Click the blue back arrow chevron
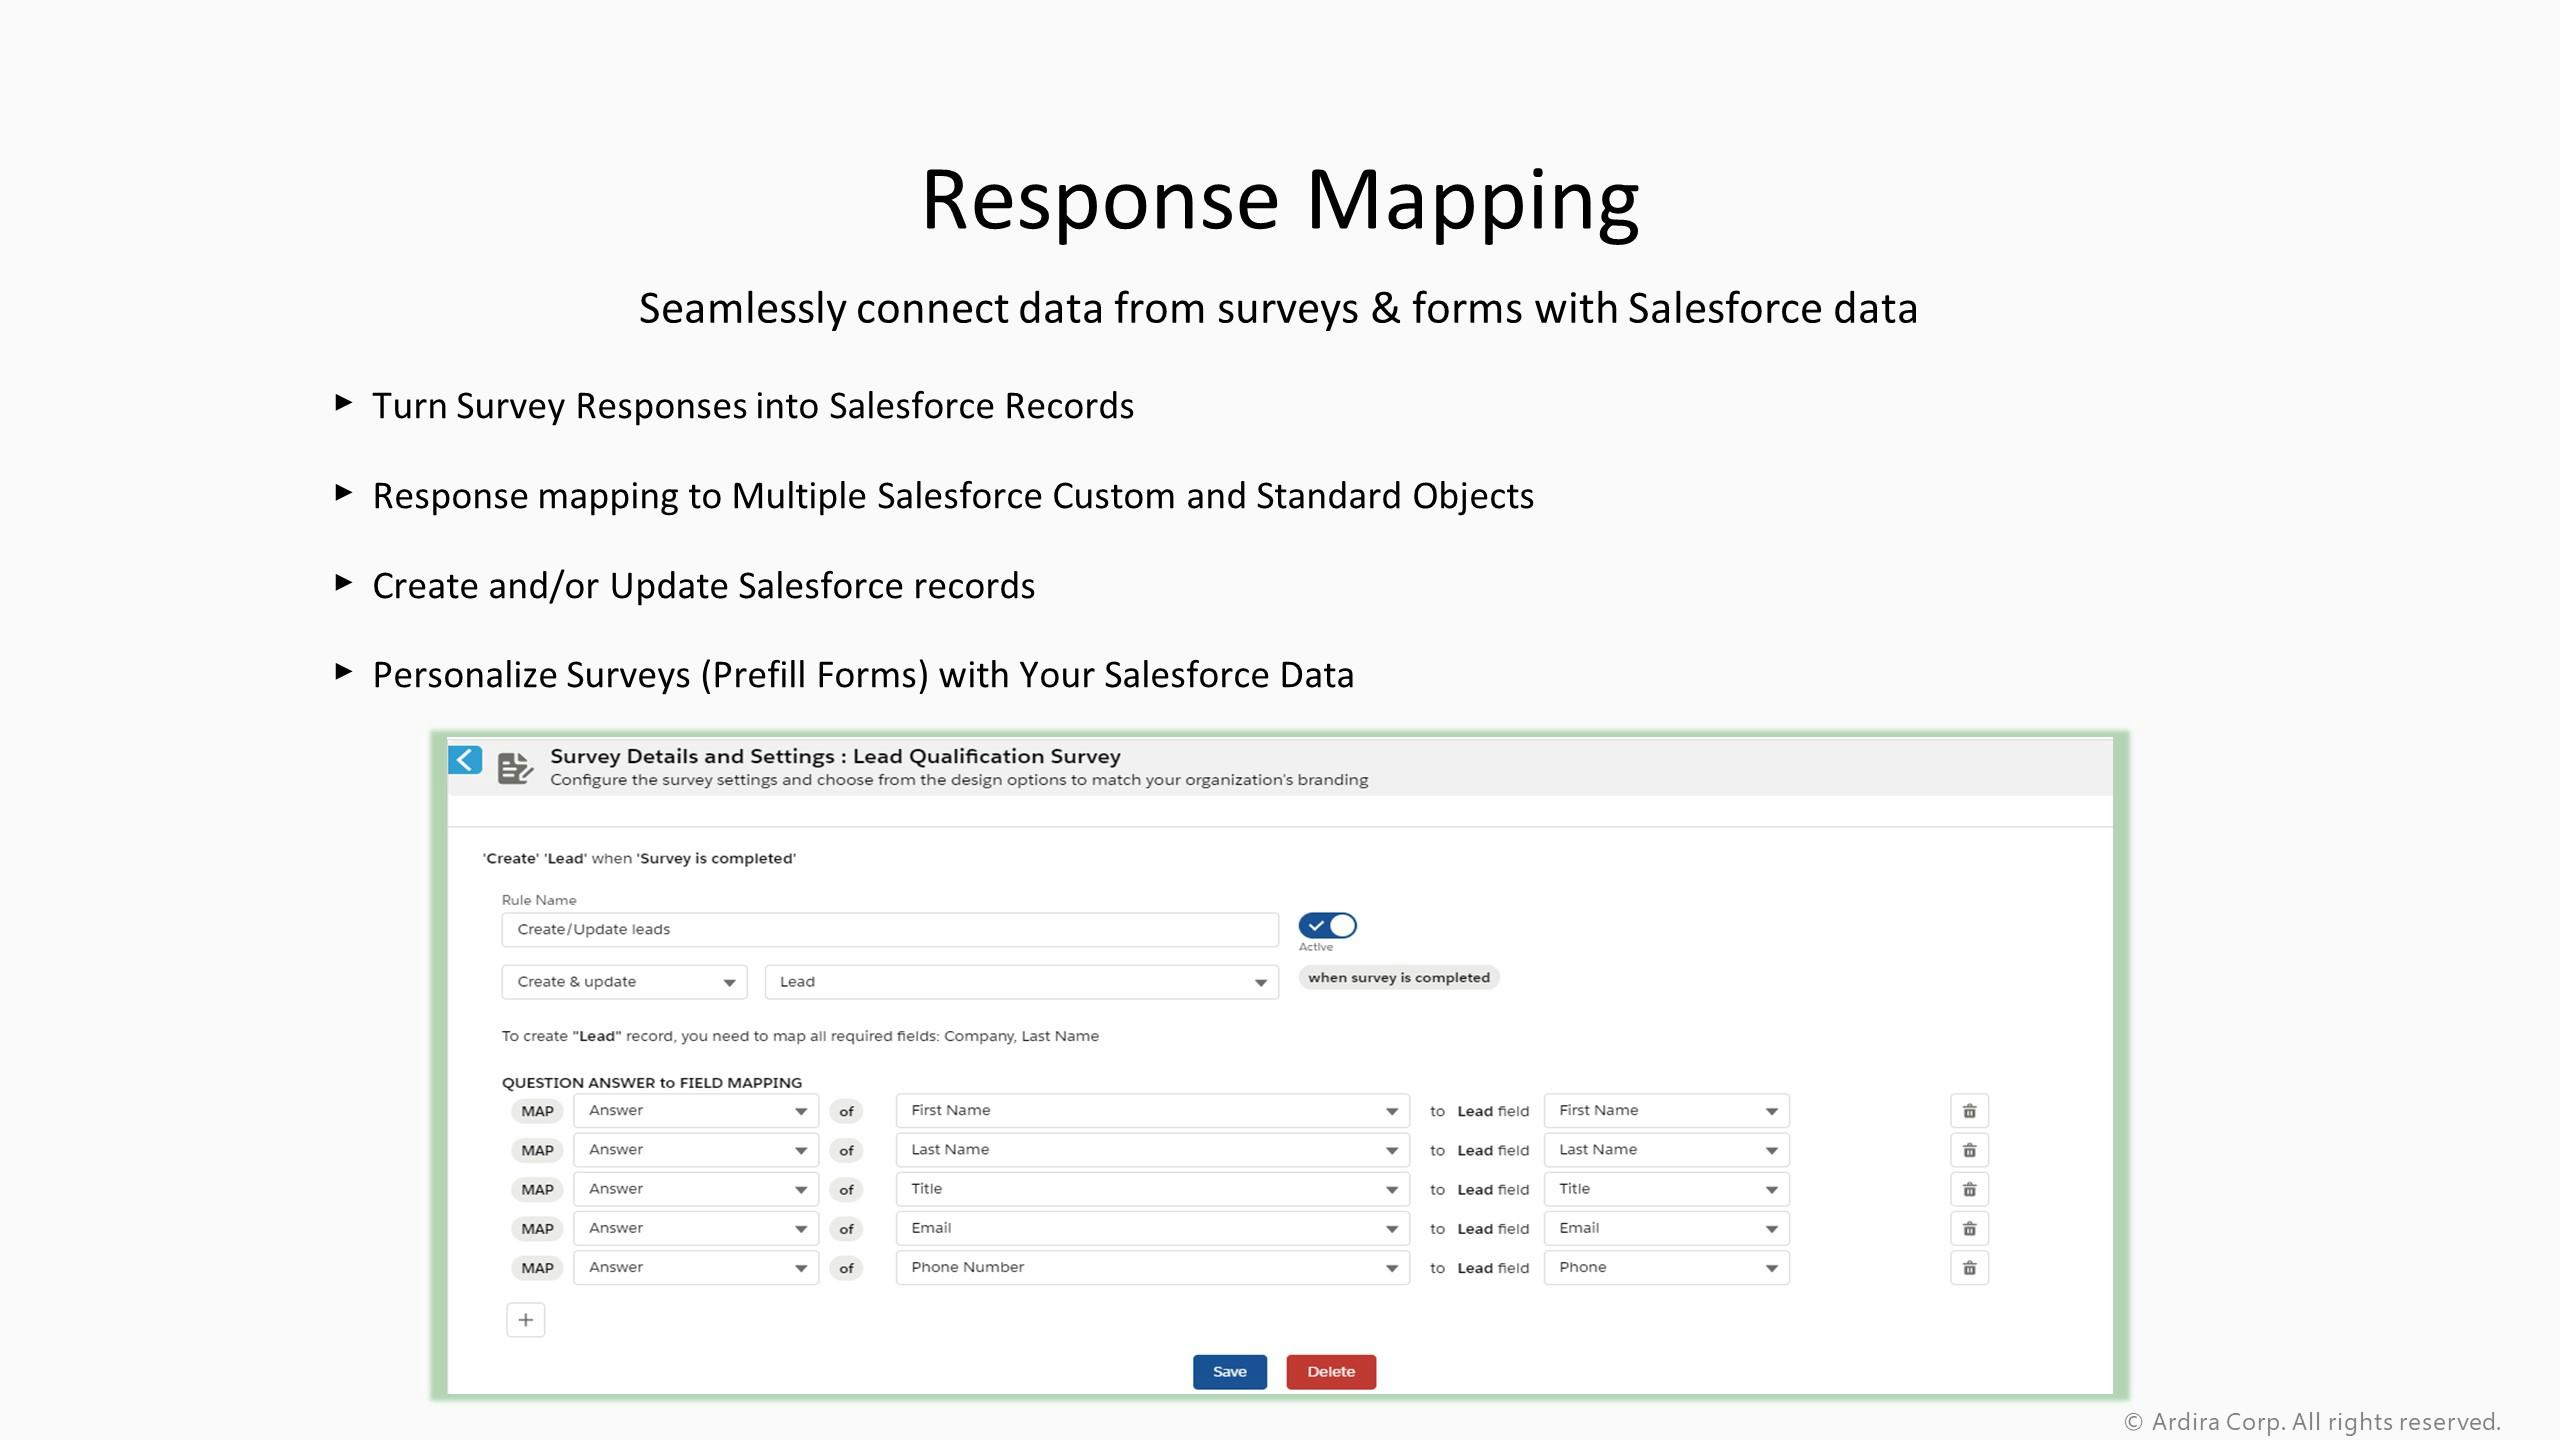Image resolution: width=2560 pixels, height=1440 pixels. click(464, 760)
